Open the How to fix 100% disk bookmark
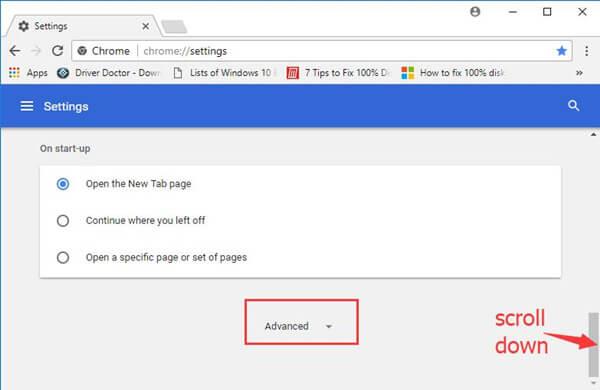 coord(453,73)
